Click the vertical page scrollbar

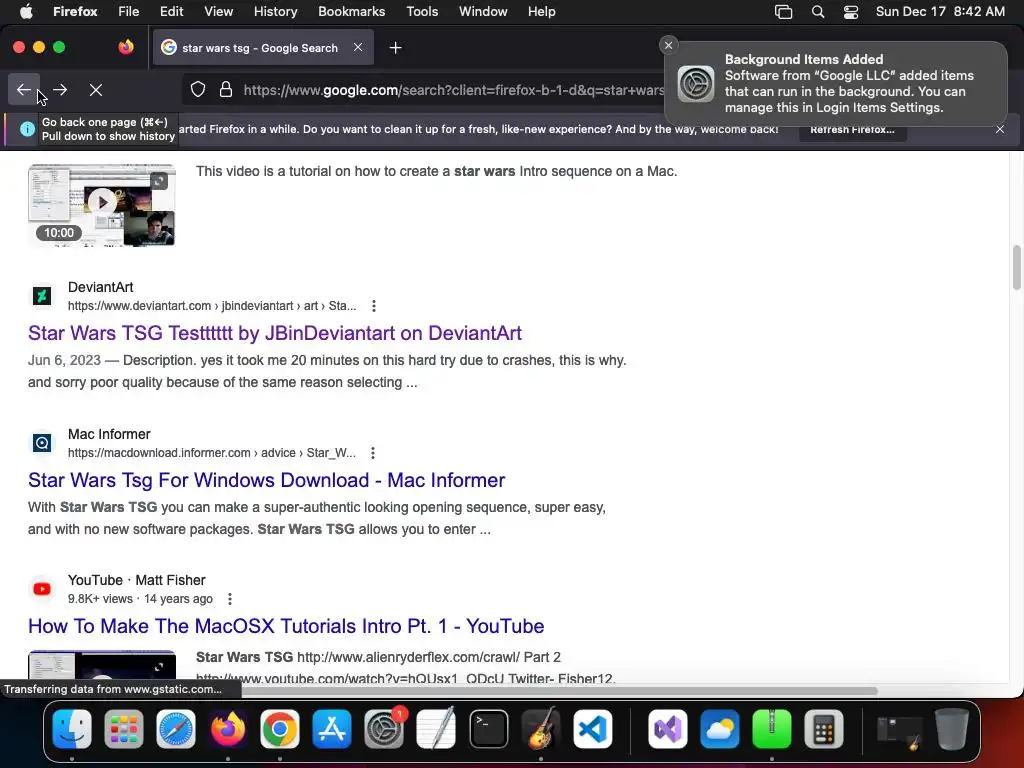pos(1016,268)
